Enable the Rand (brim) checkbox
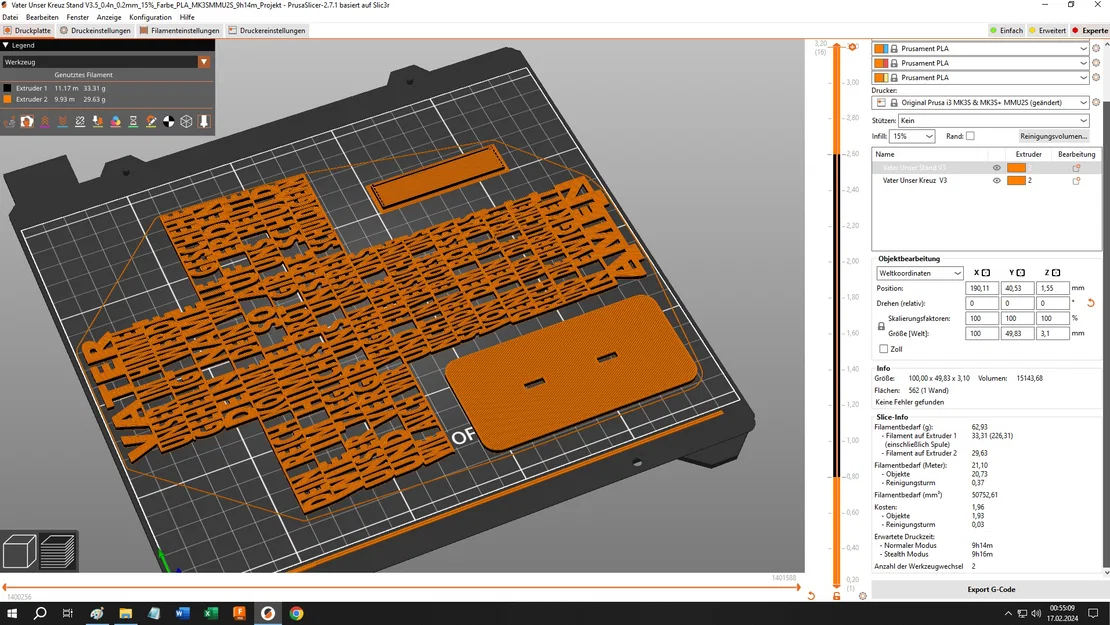1110x625 pixels. pos(970,136)
